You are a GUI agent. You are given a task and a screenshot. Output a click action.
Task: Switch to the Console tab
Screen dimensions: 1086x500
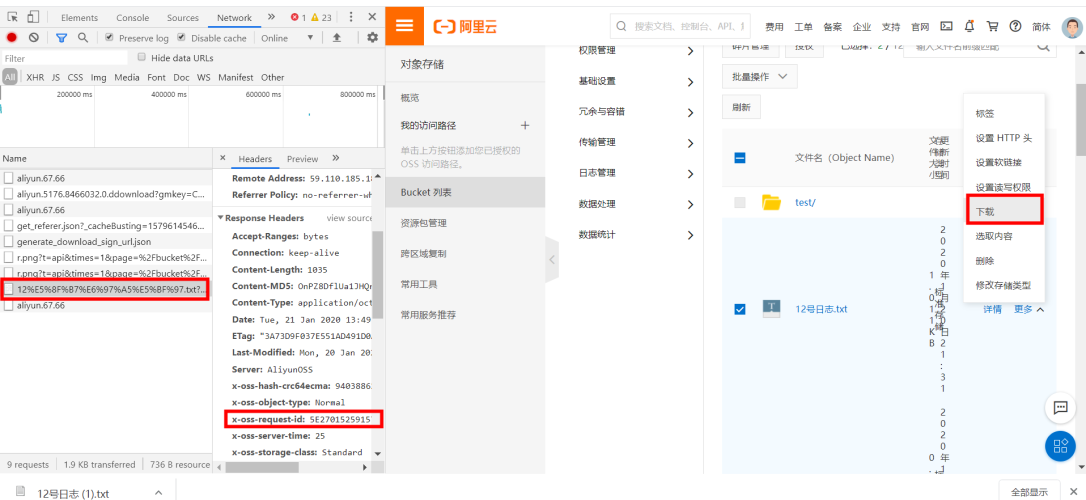pos(132,18)
